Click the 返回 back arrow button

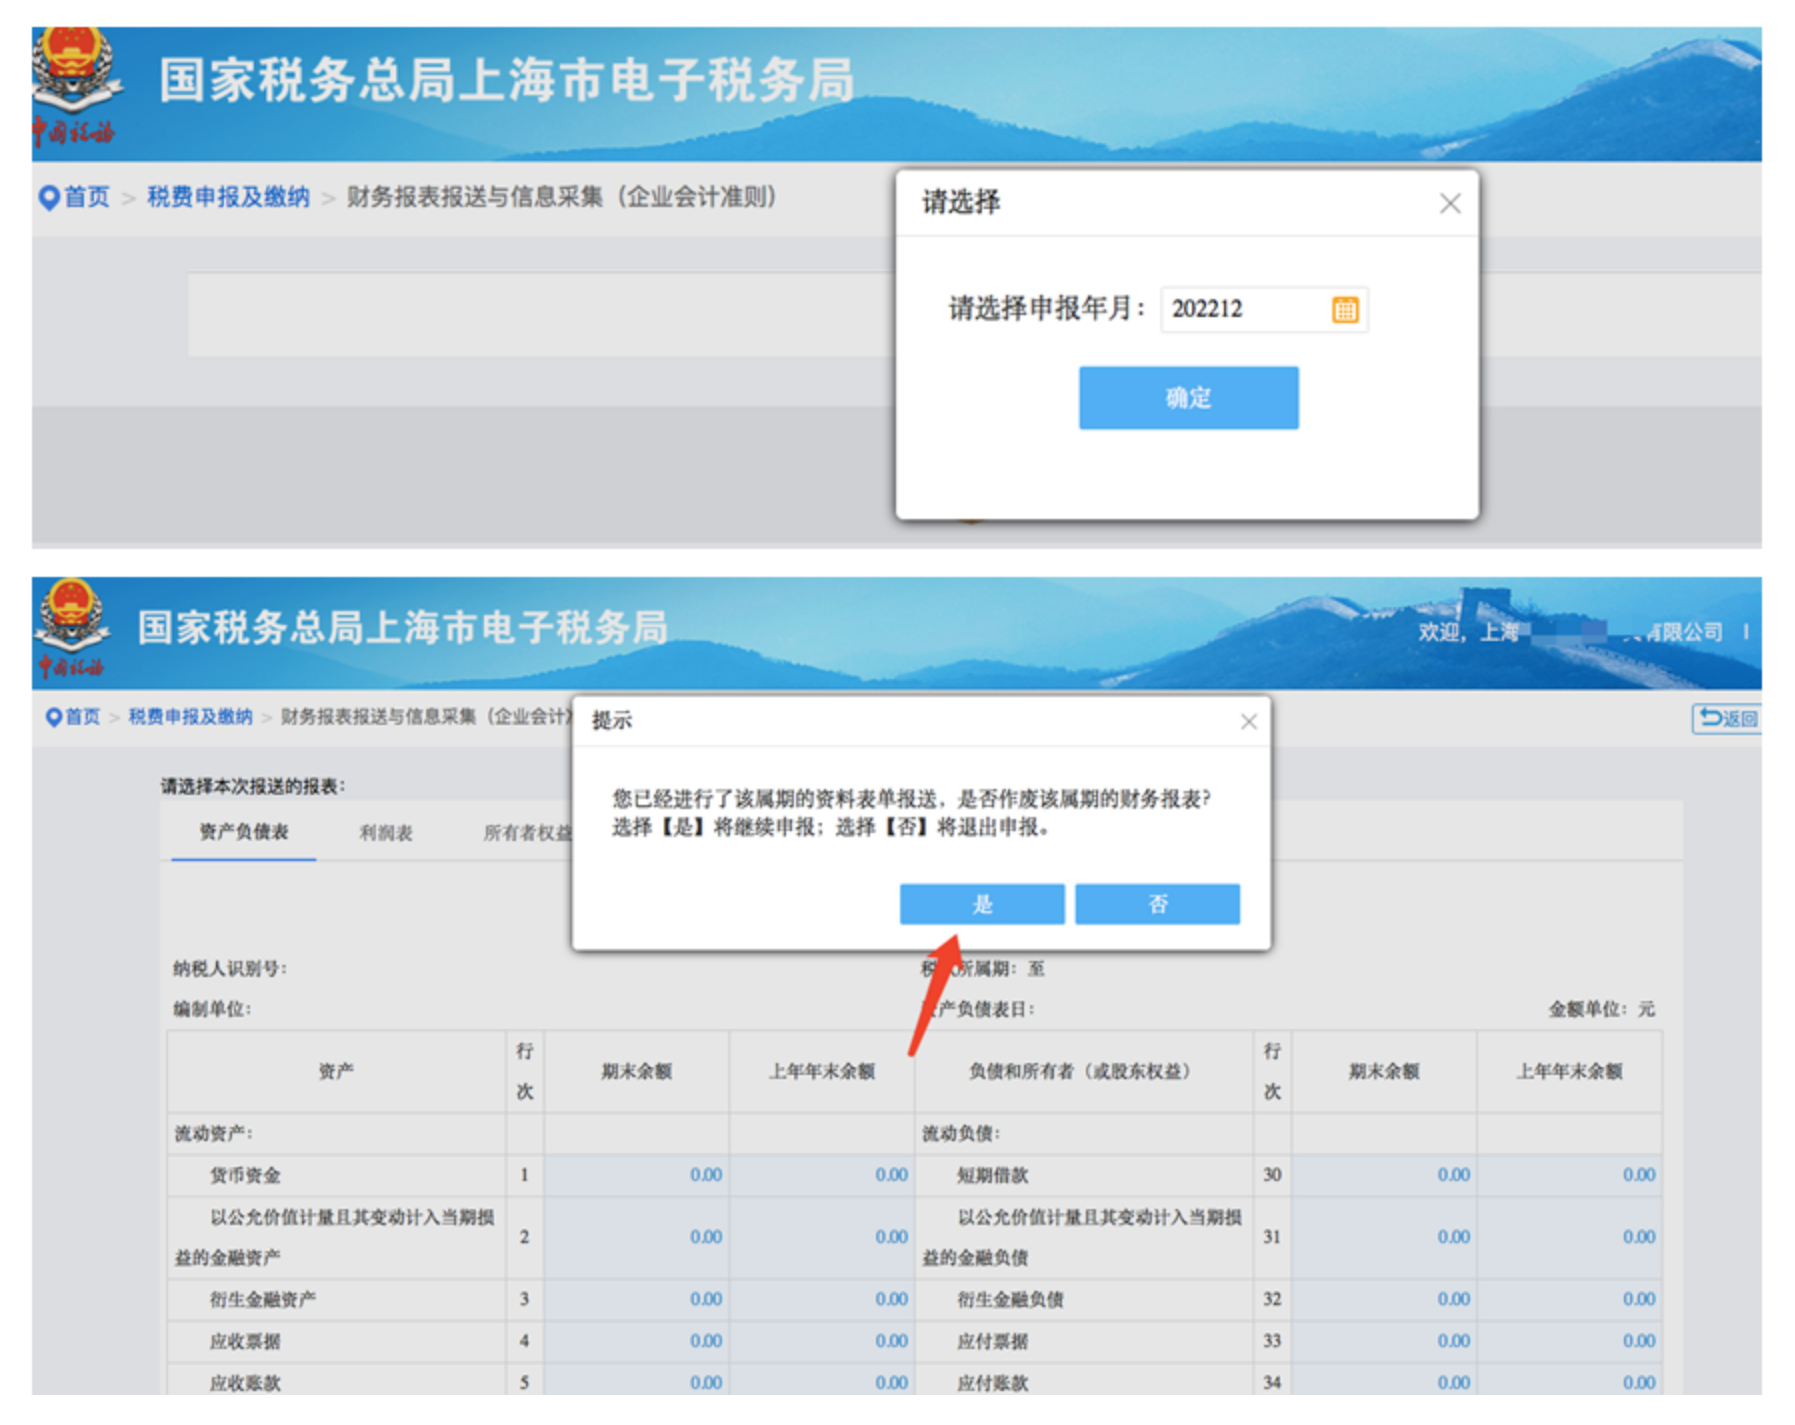(1726, 718)
